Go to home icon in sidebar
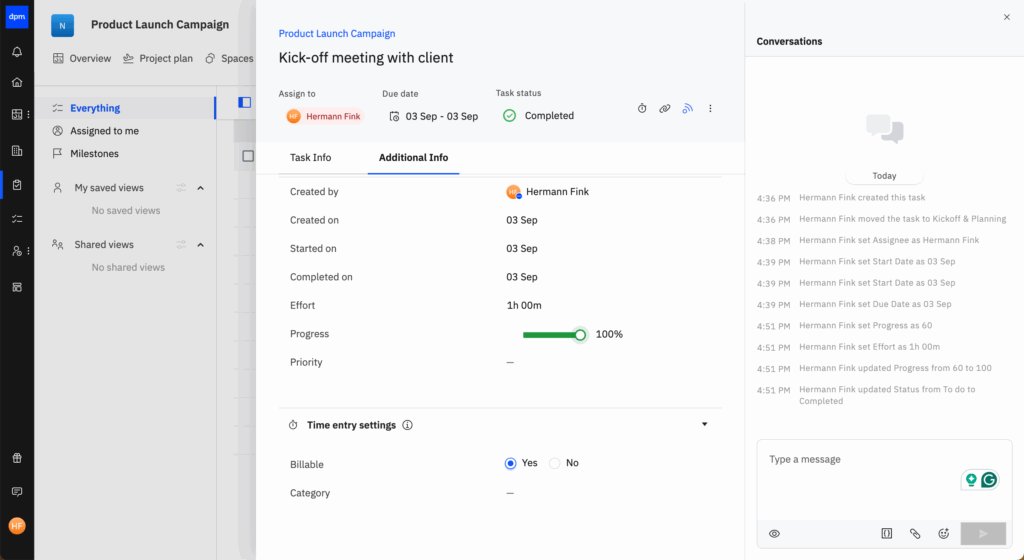The height and width of the screenshot is (560, 1024). tap(17, 82)
